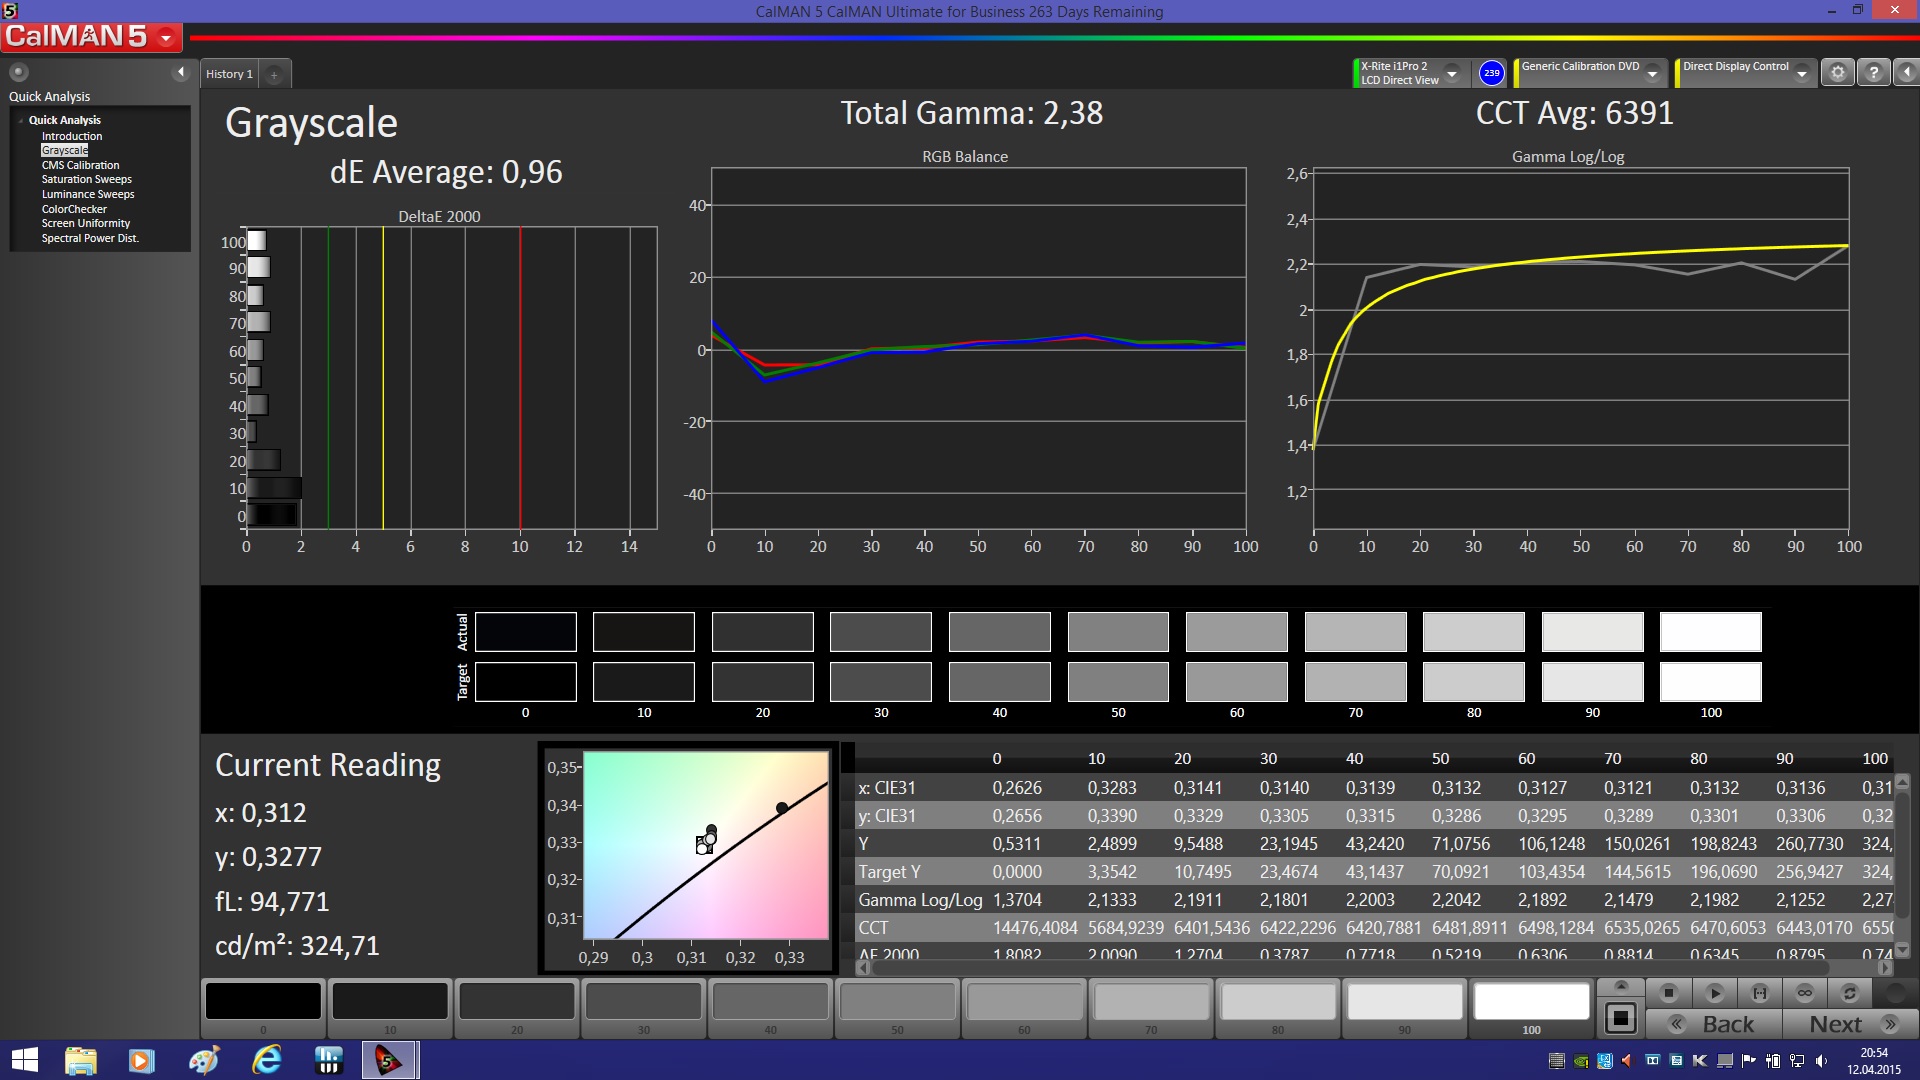
Task: Toggle the right panel collapse arrow
Action: pyautogui.click(x=1906, y=72)
